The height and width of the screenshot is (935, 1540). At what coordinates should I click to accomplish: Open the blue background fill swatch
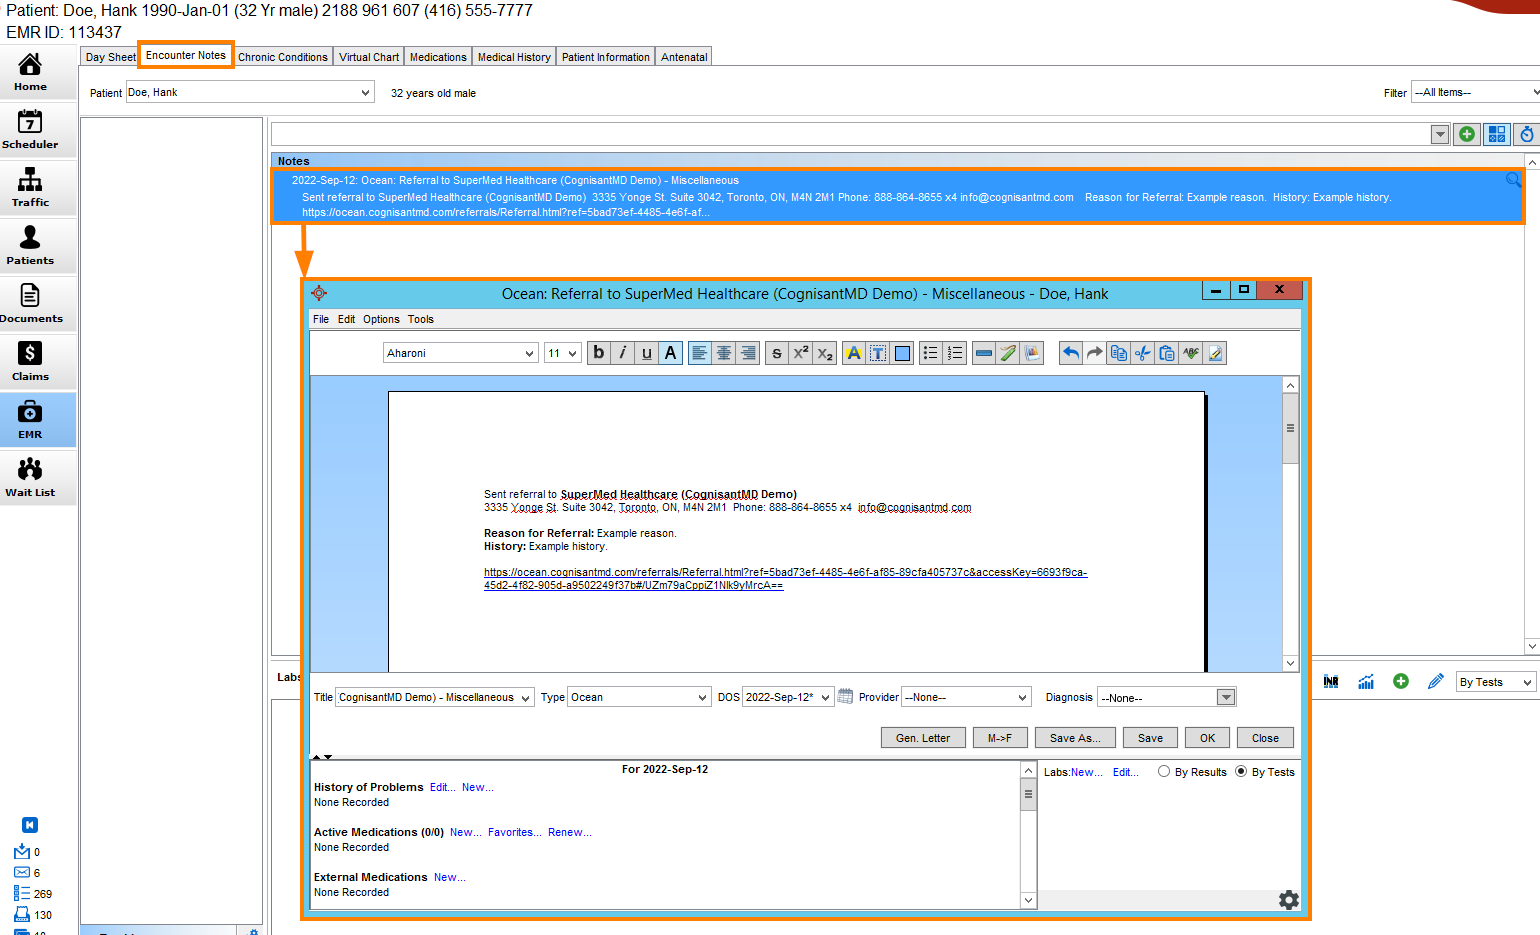click(902, 353)
